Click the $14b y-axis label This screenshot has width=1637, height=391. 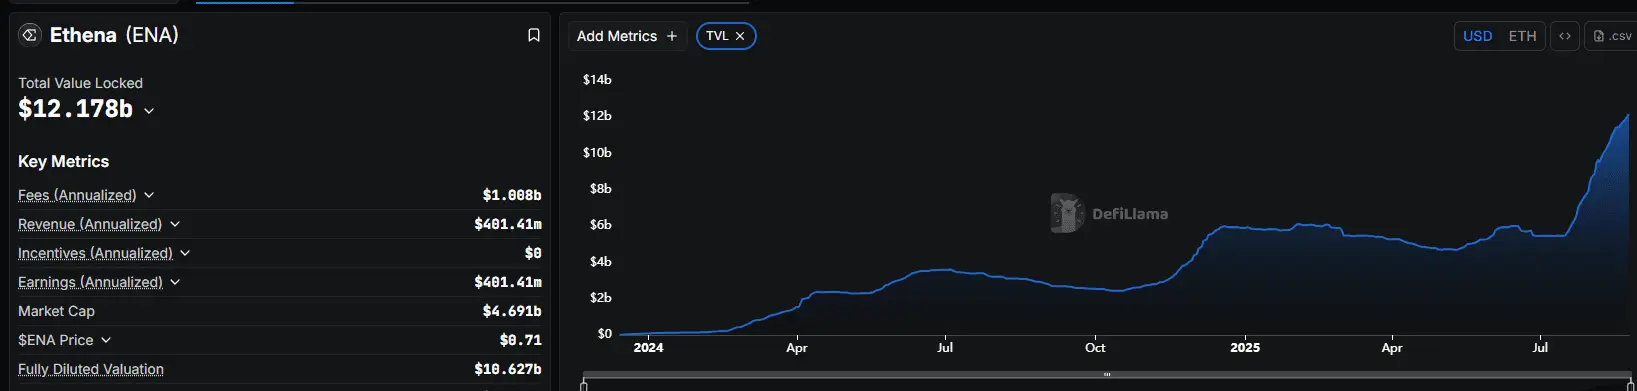[x=597, y=79]
